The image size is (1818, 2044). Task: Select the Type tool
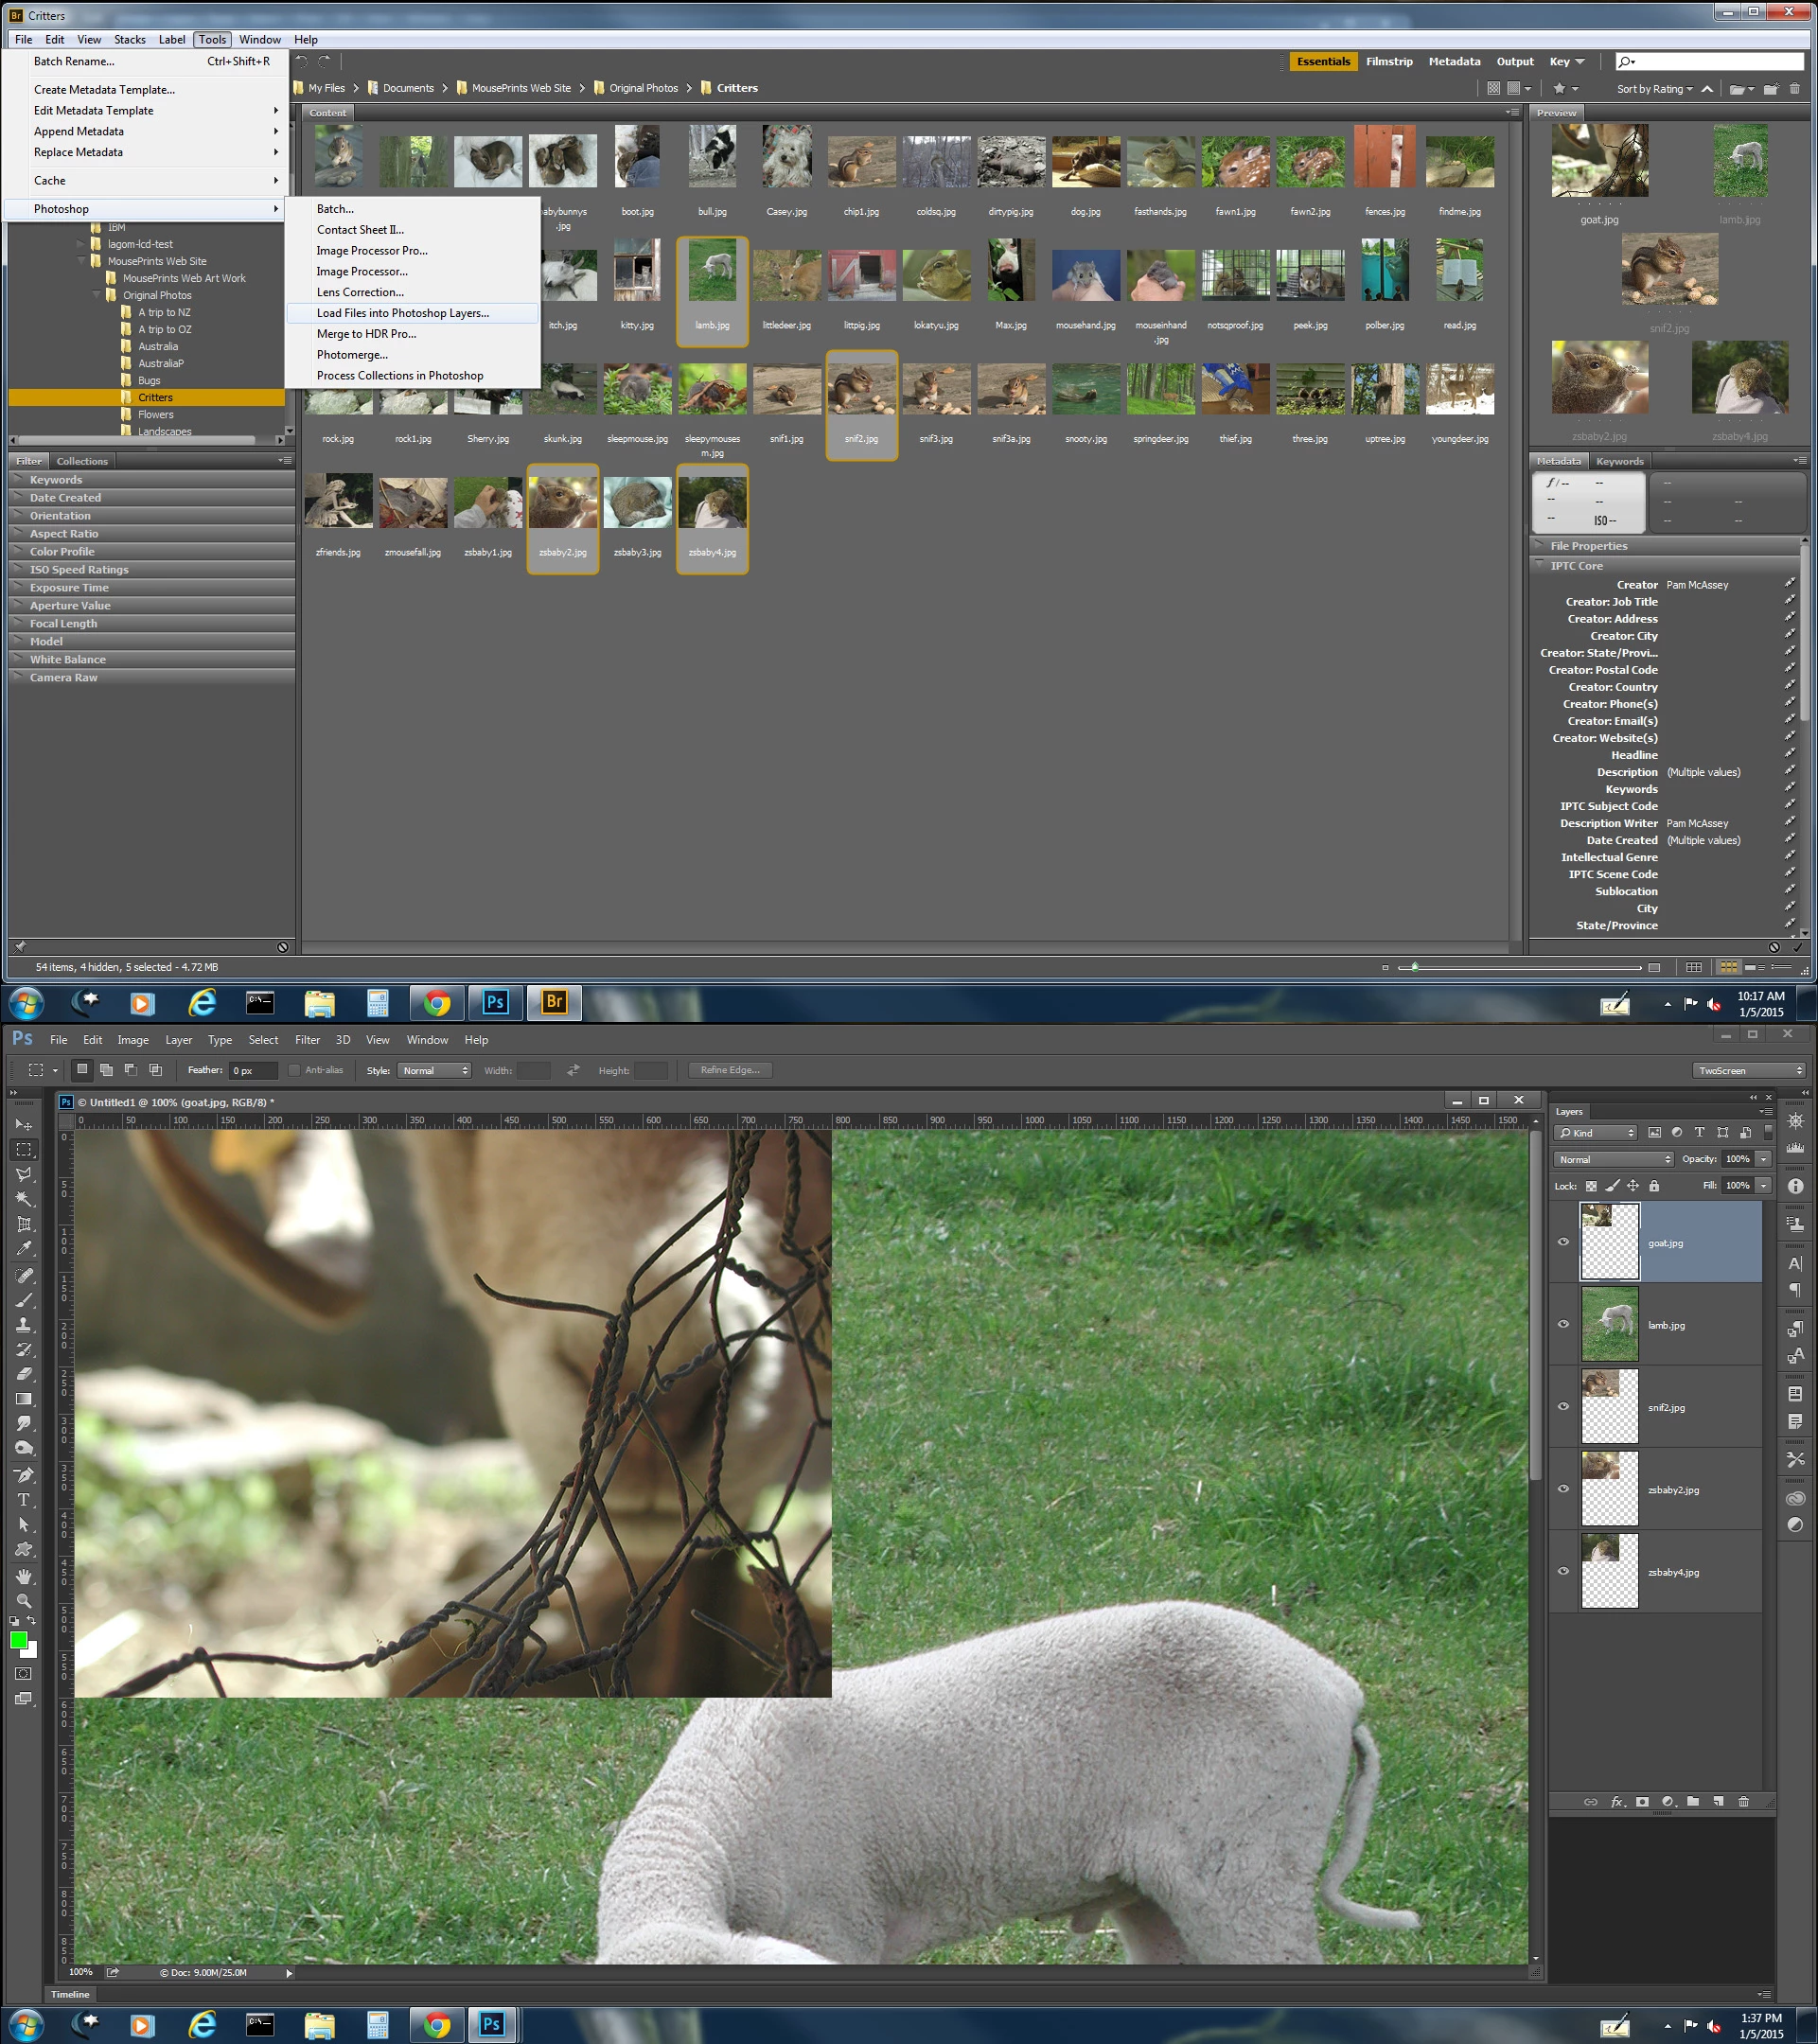pos(24,1500)
